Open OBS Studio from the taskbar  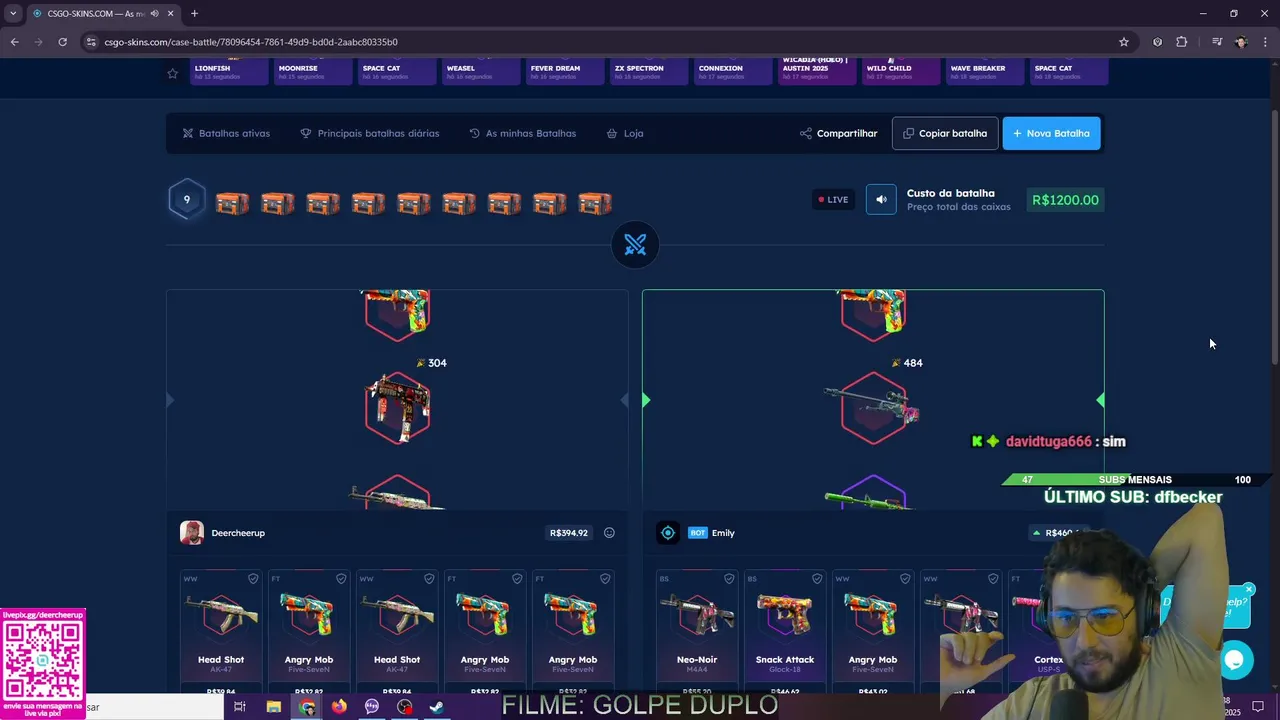coord(404,707)
